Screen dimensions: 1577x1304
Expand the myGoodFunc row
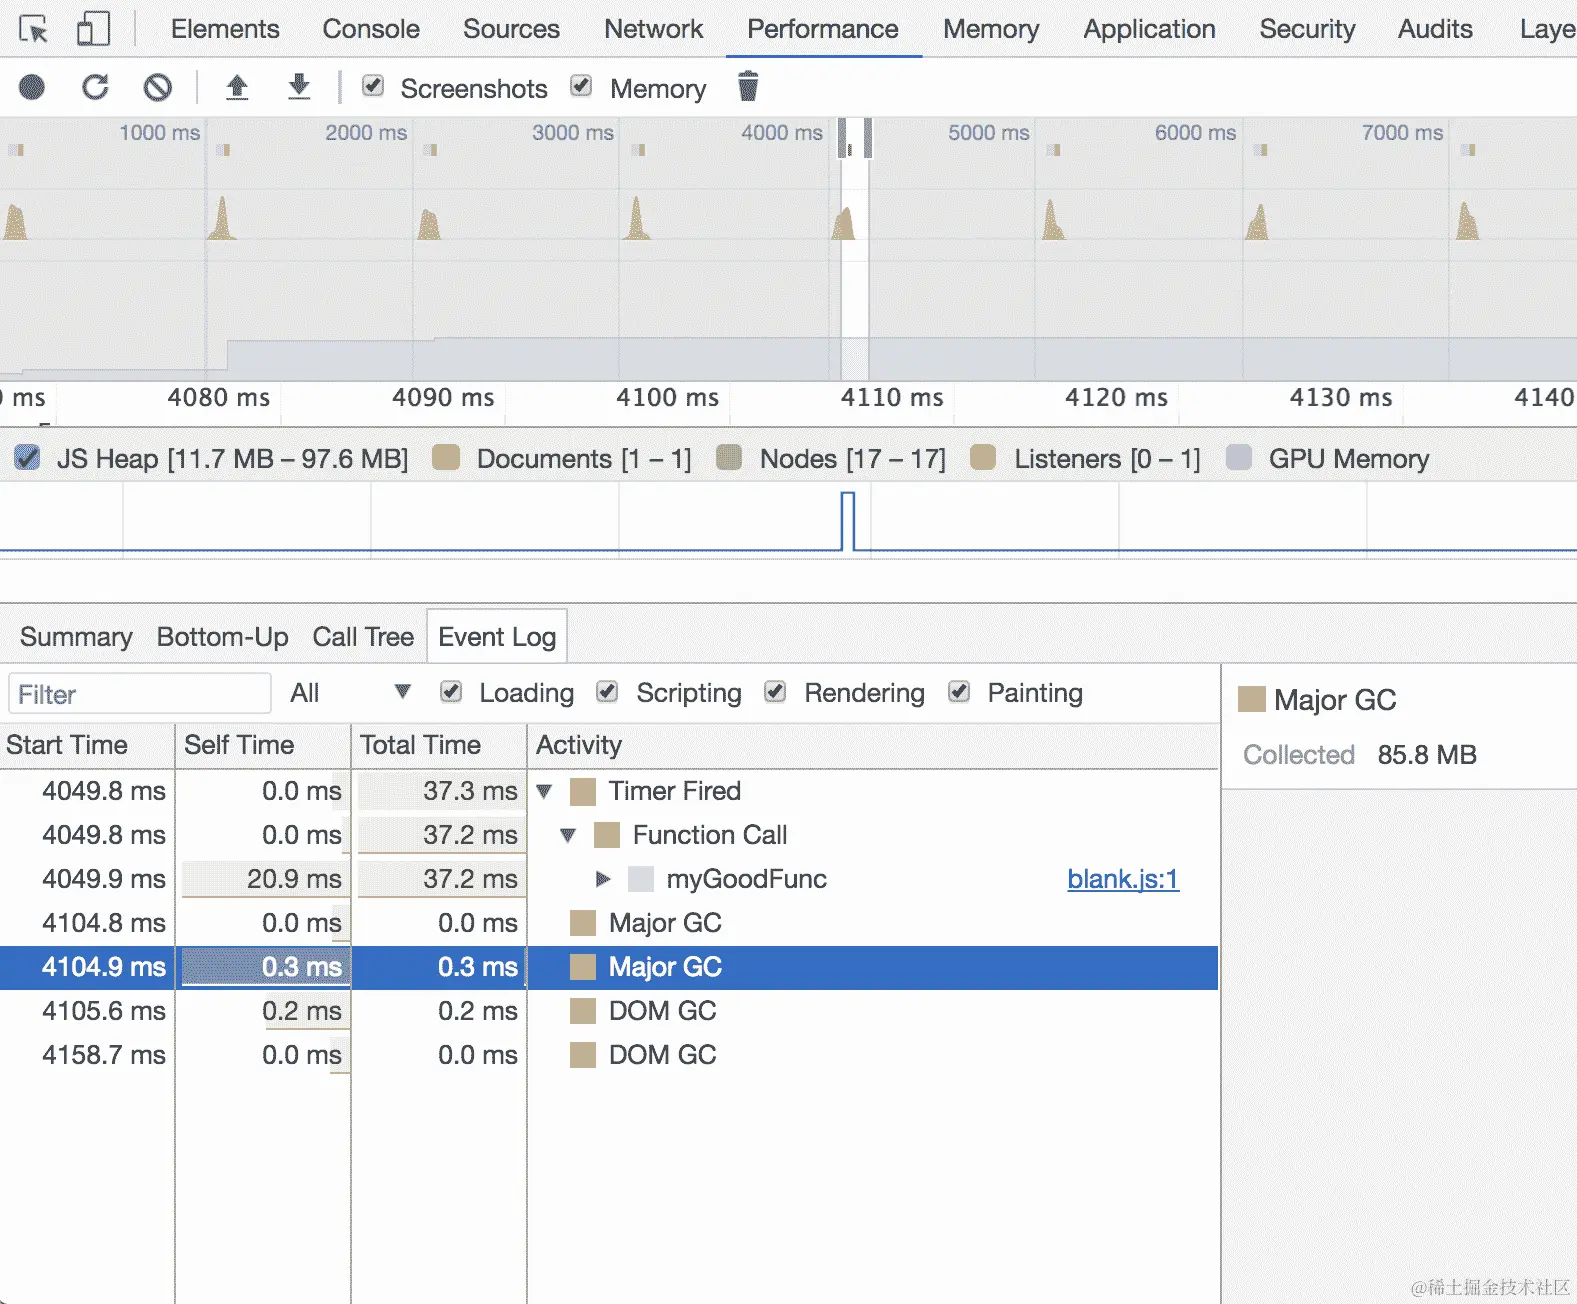click(x=603, y=880)
